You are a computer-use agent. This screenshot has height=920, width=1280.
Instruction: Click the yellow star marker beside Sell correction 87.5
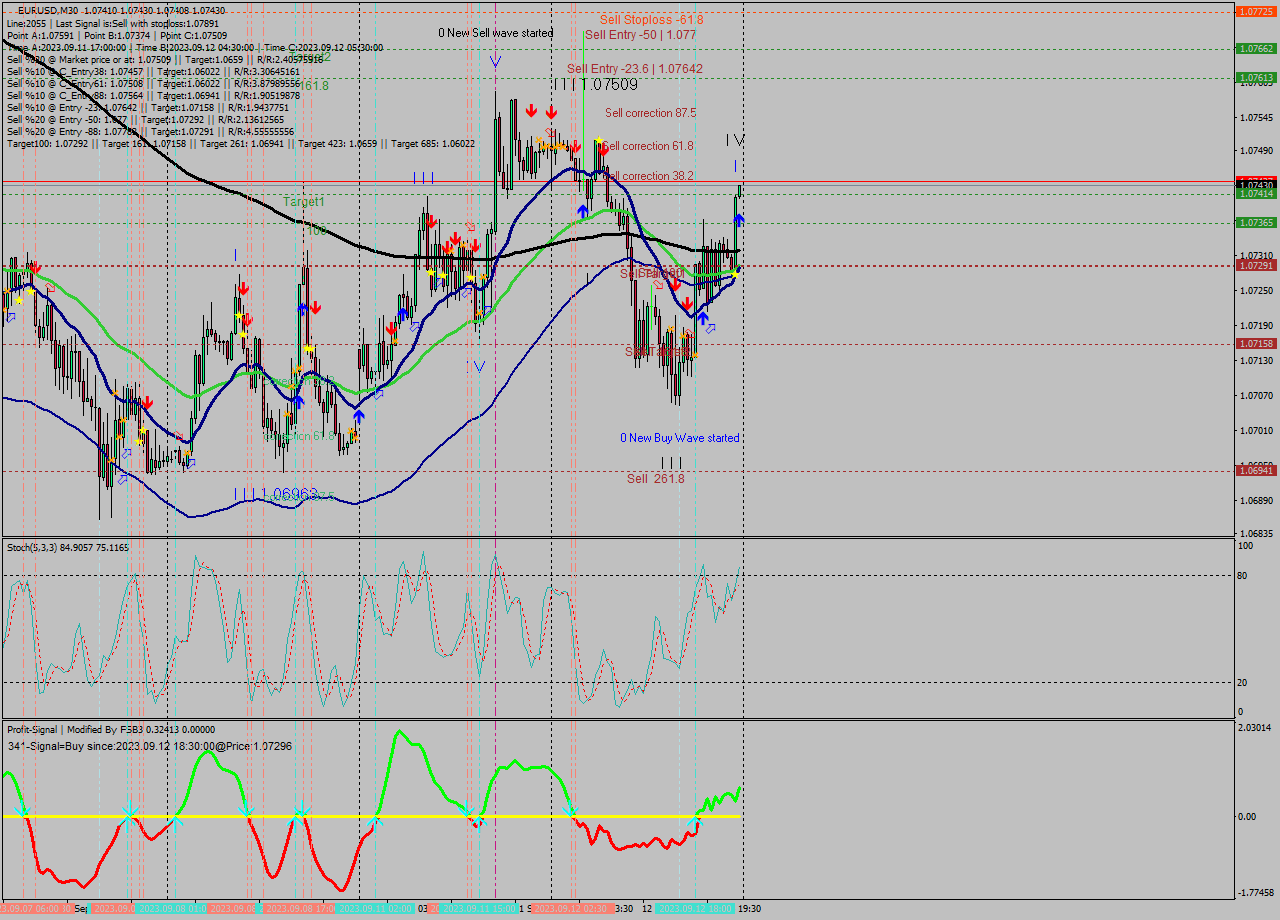pos(599,140)
